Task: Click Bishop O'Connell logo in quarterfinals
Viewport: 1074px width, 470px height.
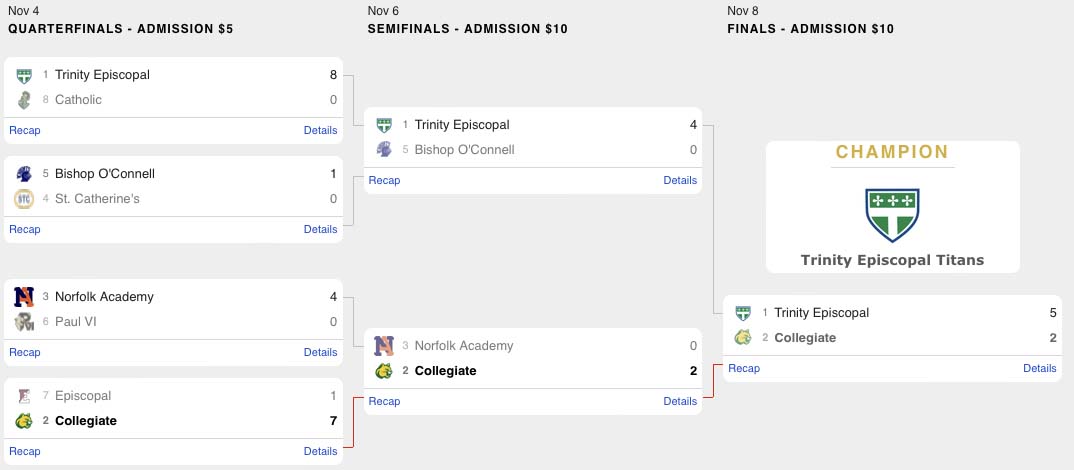Action: (24, 173)
